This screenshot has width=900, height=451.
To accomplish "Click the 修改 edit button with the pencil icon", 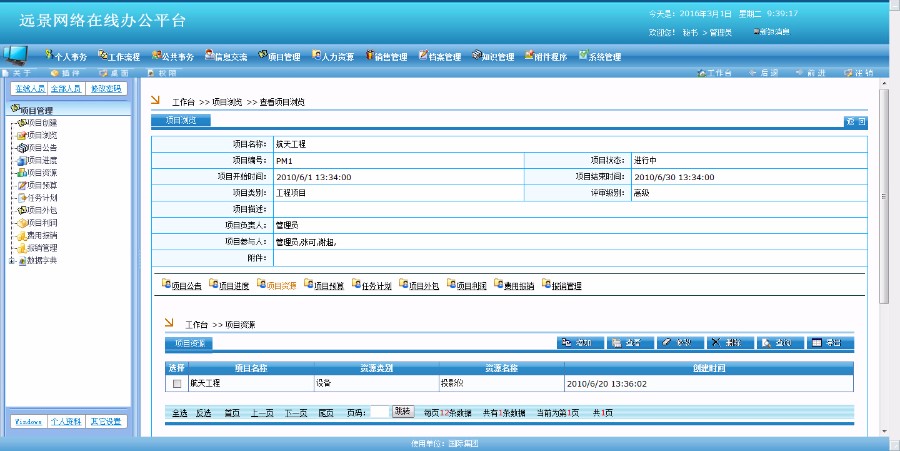I will (x=680, y=343).
